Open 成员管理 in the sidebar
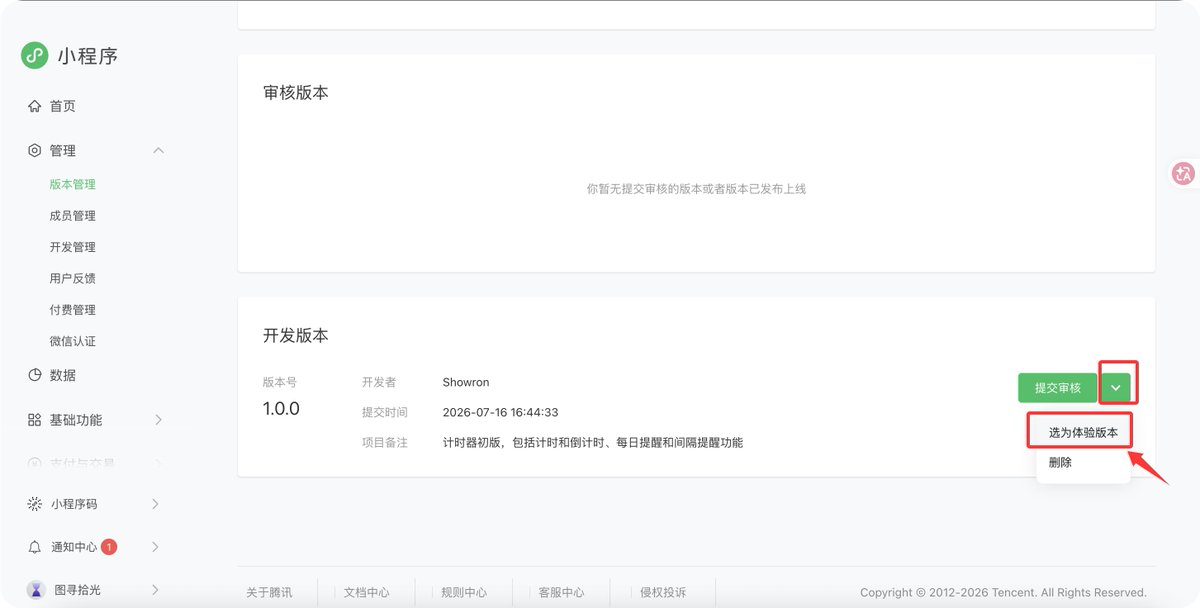1200x608 pixels. (x=73, y=216)
